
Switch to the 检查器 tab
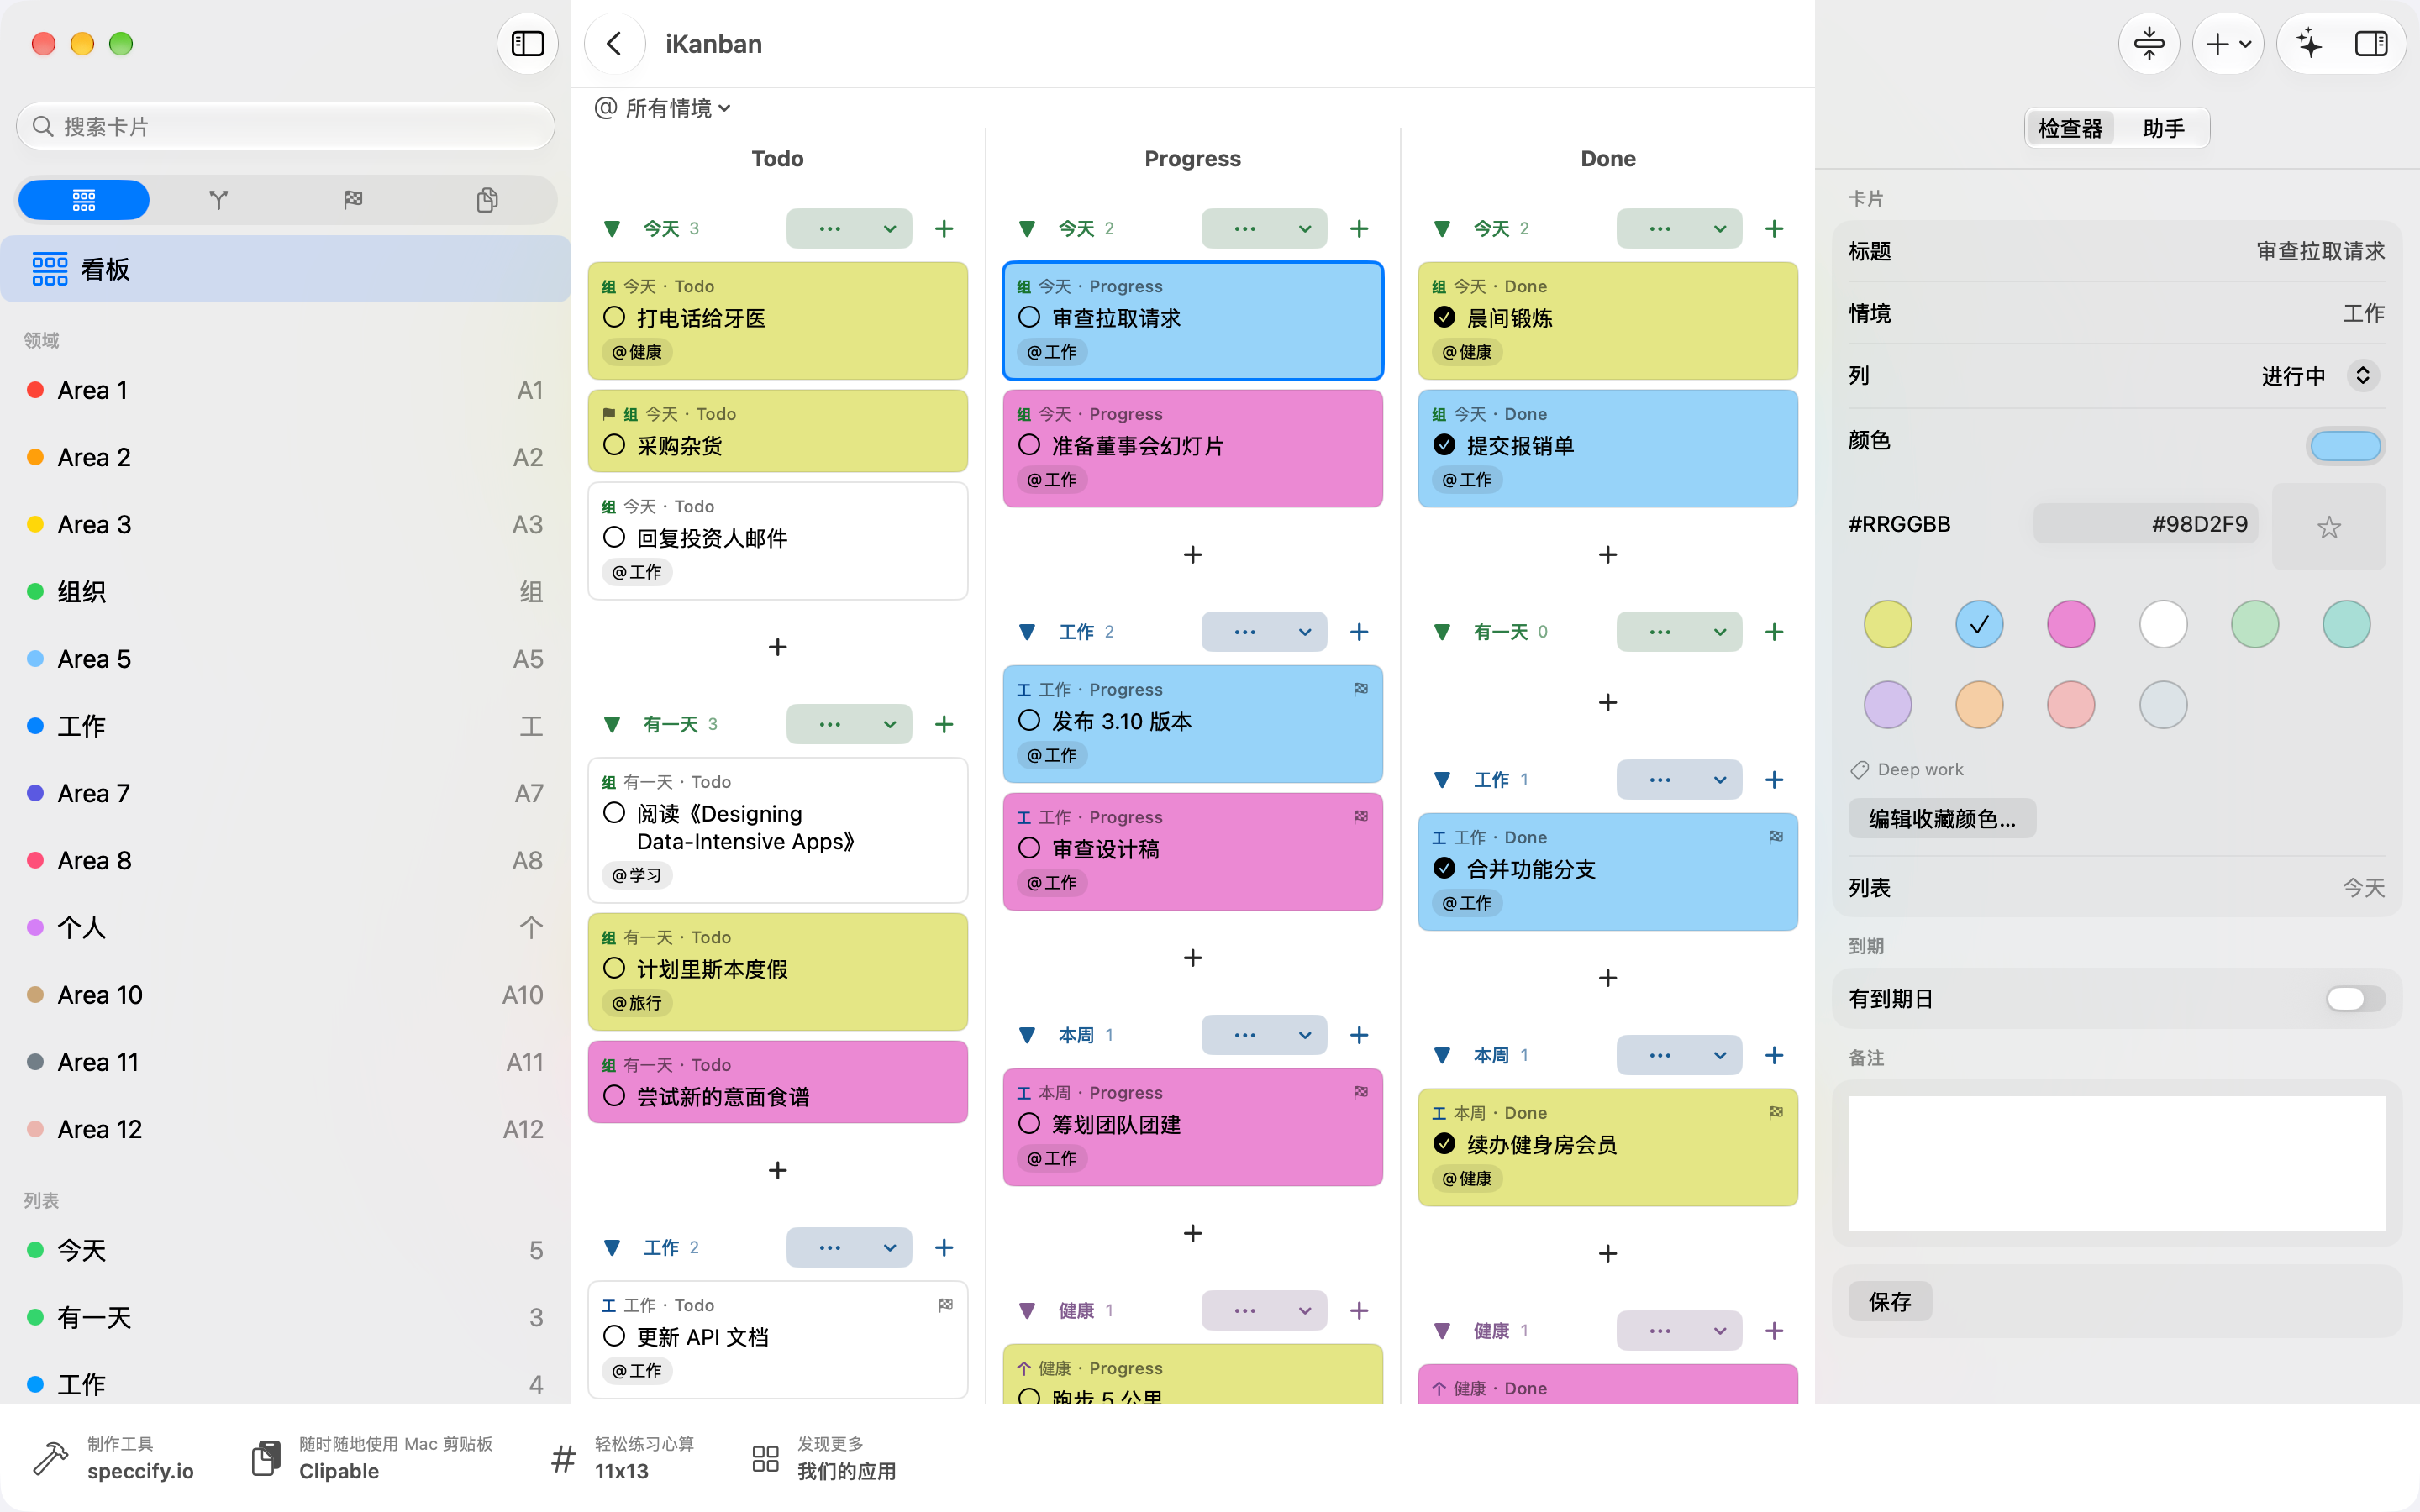2071,129
